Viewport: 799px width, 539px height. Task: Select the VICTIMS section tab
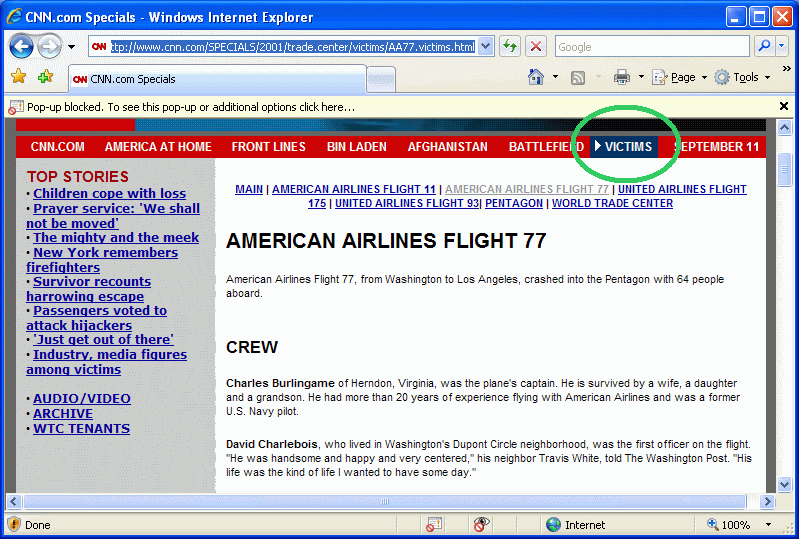[624, 147]
